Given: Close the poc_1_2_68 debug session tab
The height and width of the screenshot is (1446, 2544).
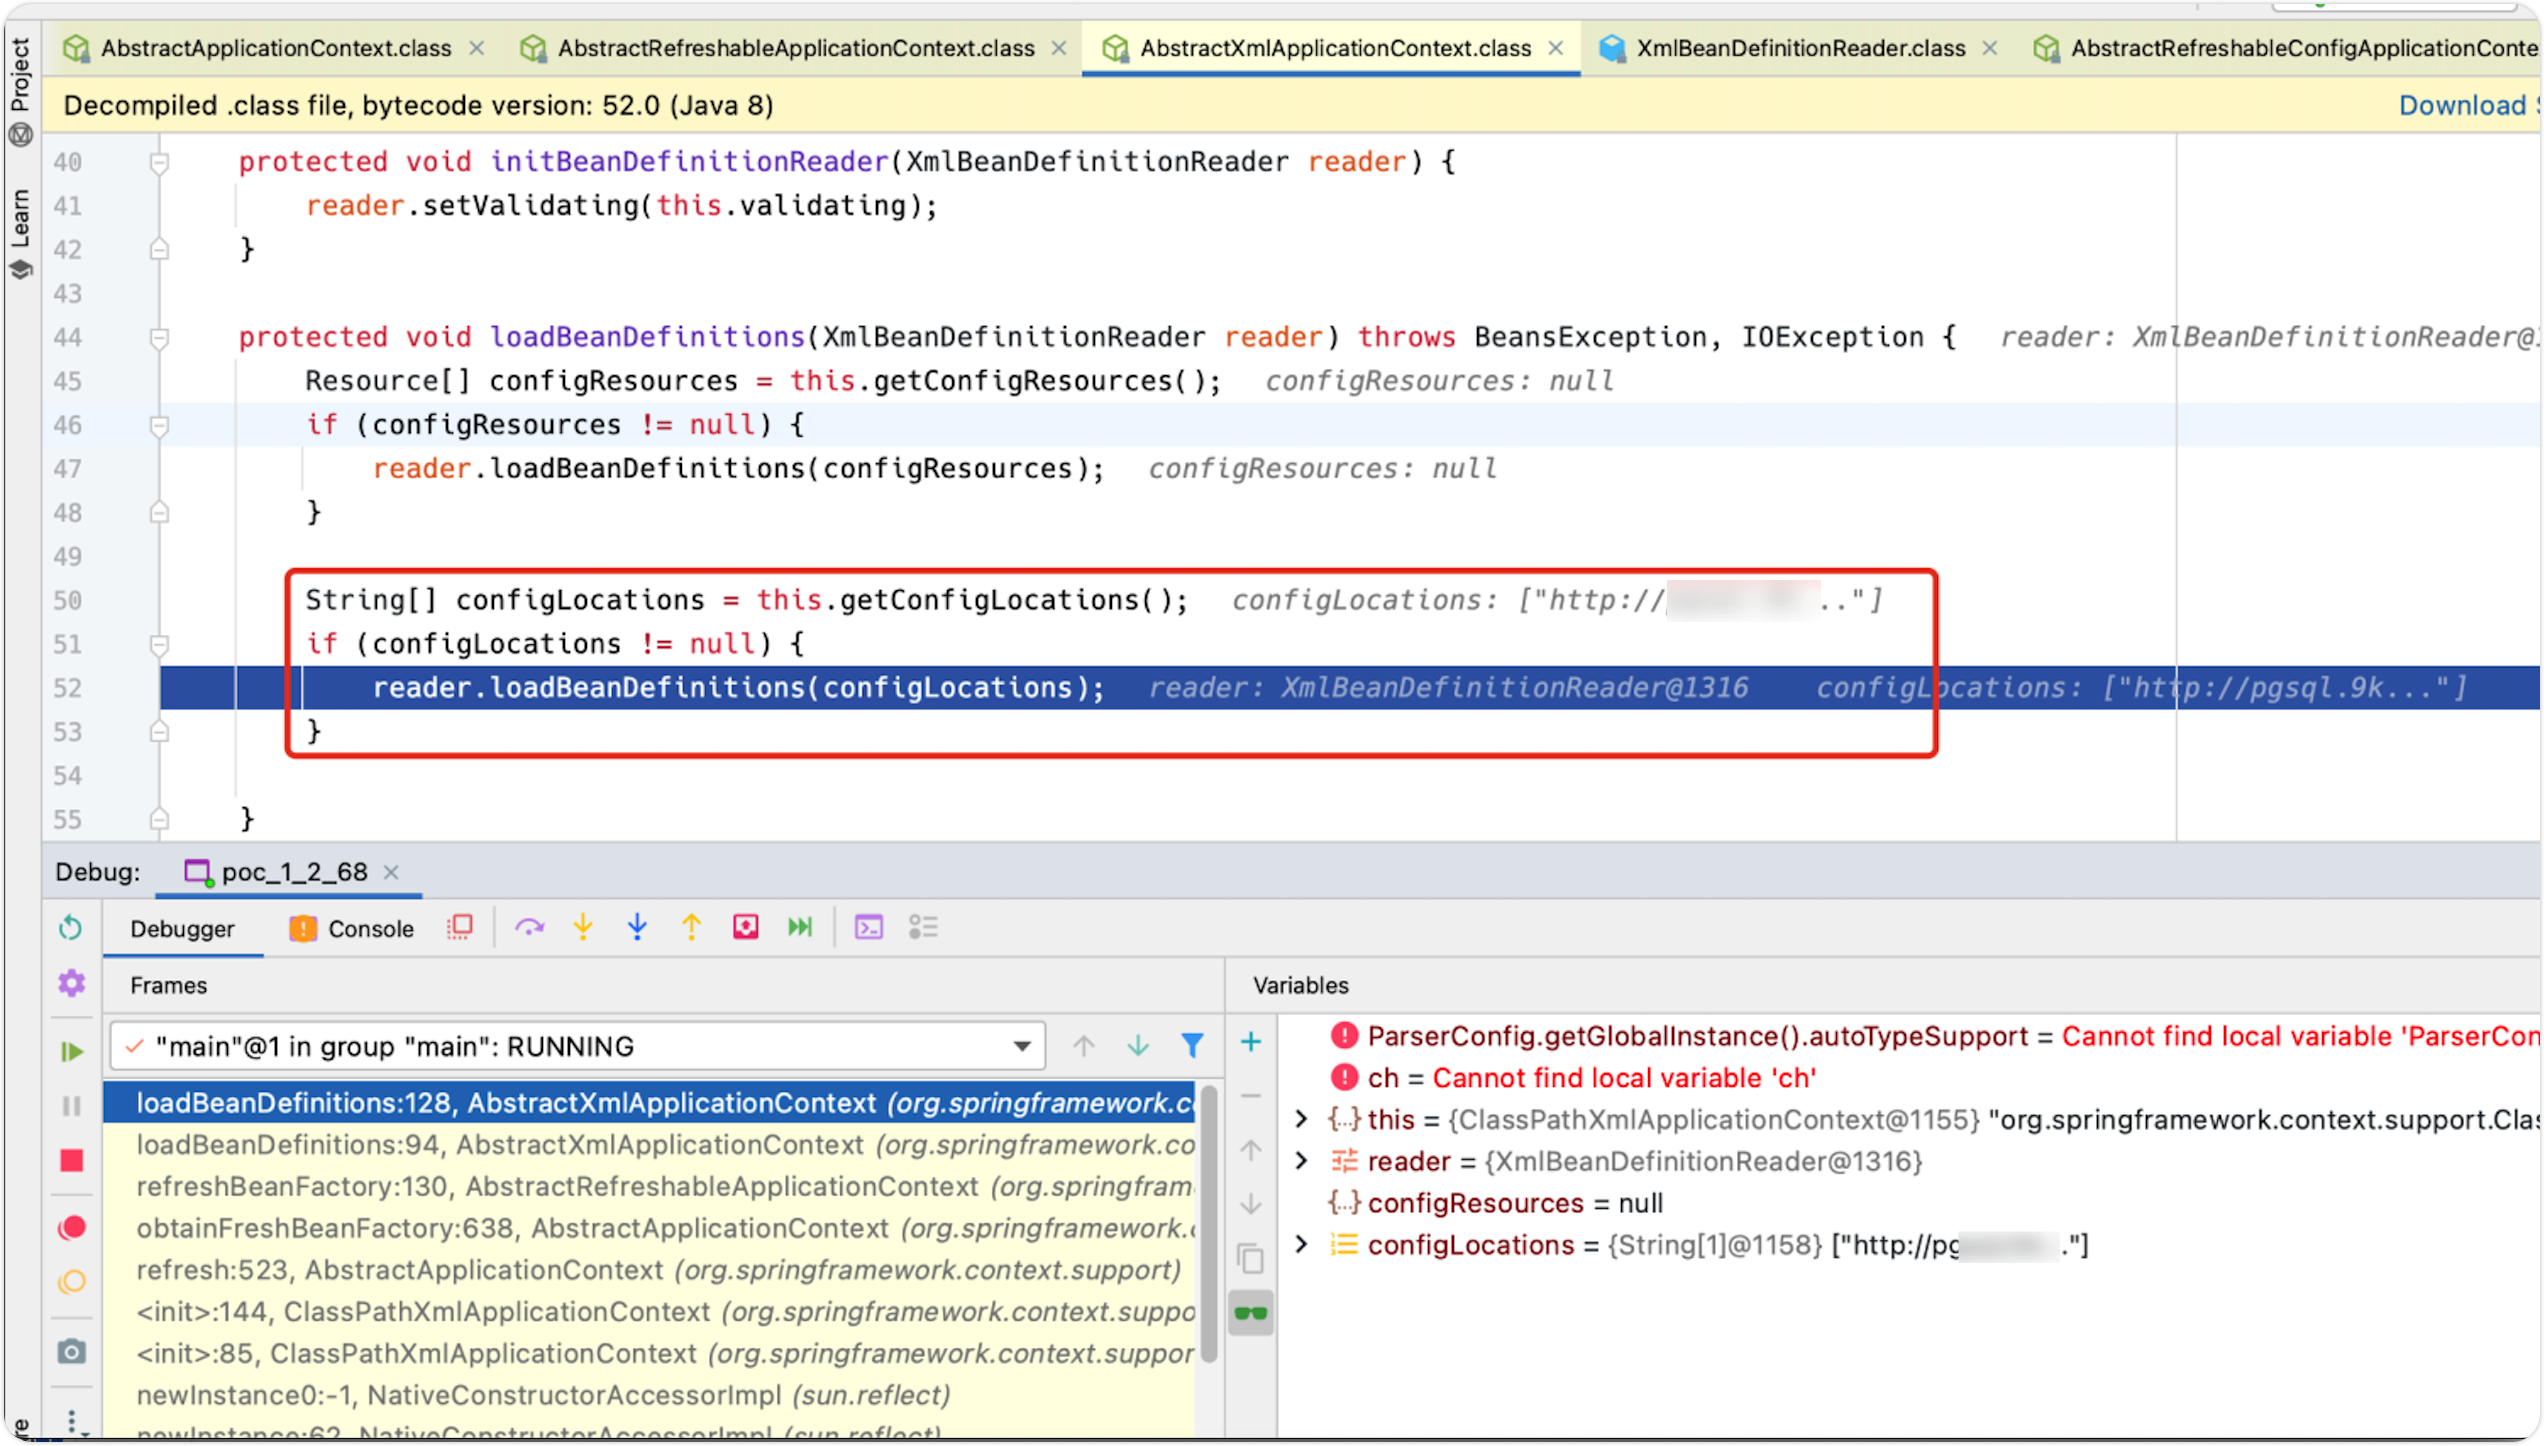Looking at the screenshot, I should click(x=391, y=873).
